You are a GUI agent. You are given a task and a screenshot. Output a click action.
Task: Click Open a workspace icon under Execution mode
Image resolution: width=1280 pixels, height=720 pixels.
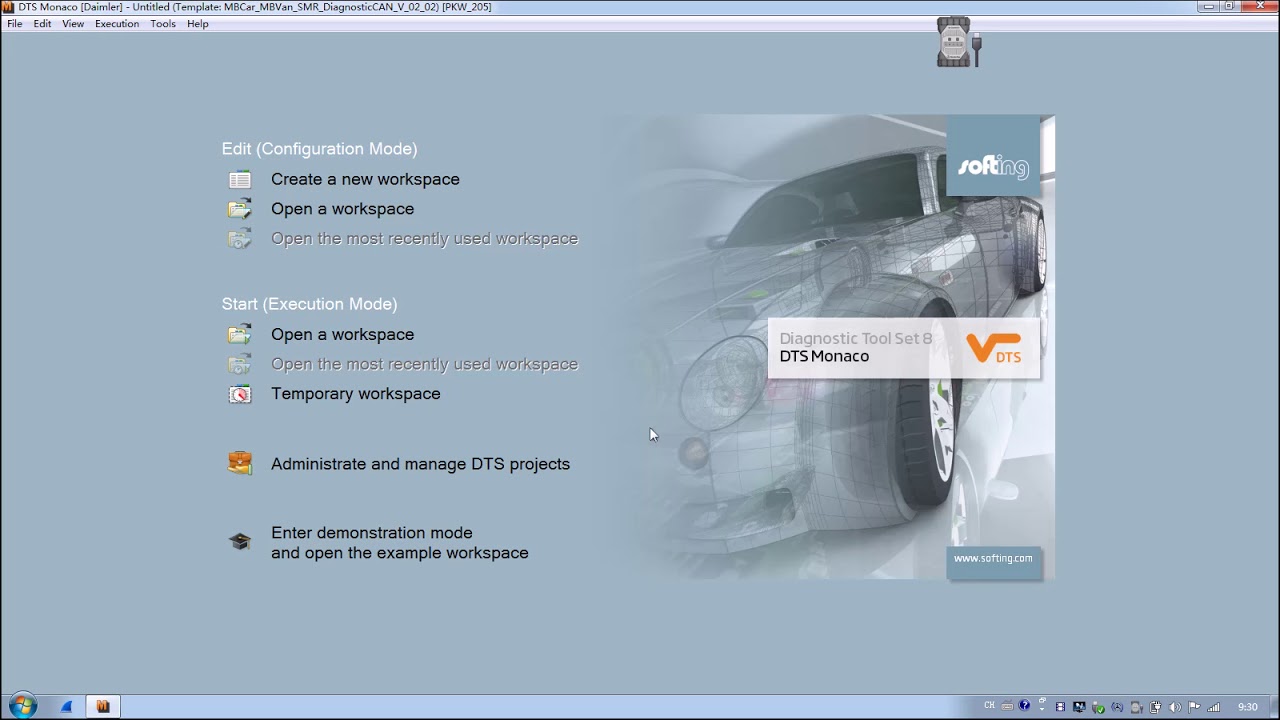[x=240, y=335]
